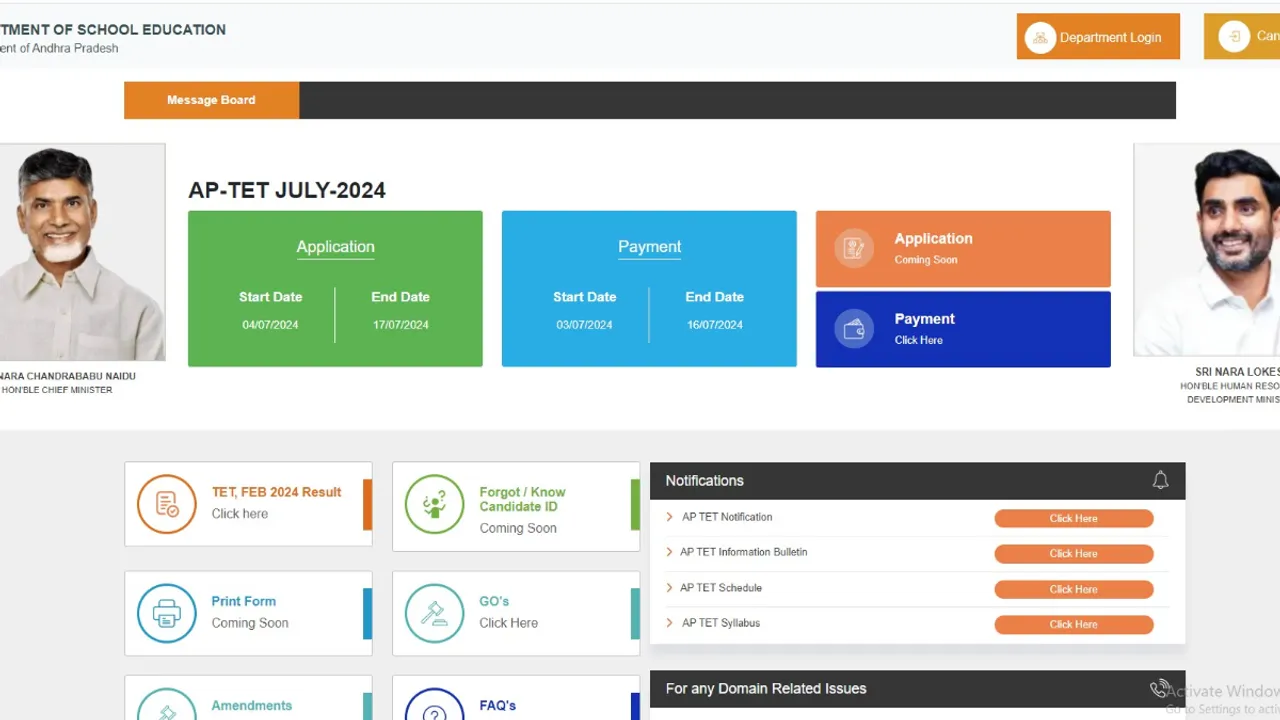1280x720 pixels.
Task: Click the AP TET Information Bulletin text
Action: point(743,552)
